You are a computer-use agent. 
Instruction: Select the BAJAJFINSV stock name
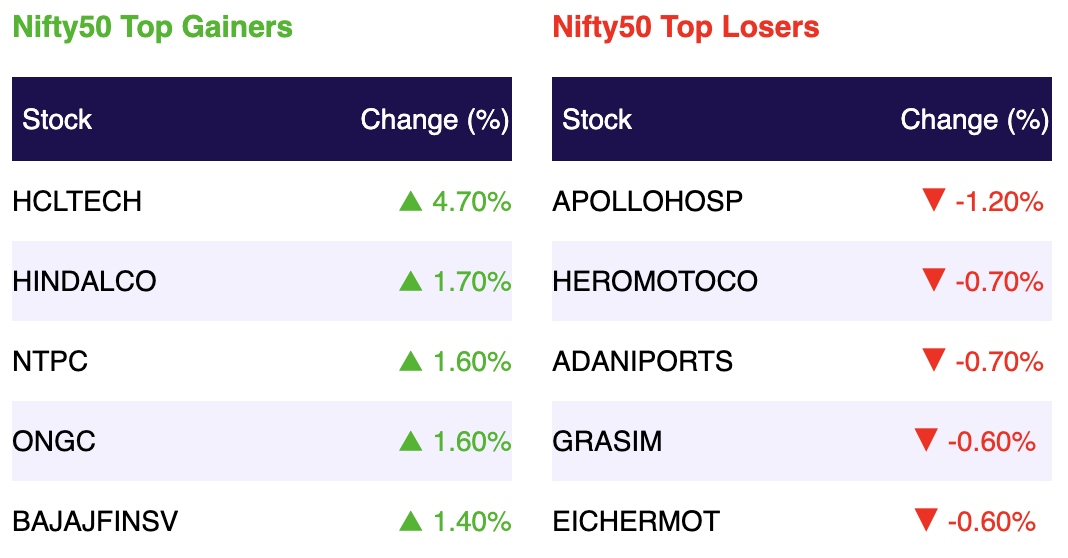[x=95, y=522]
